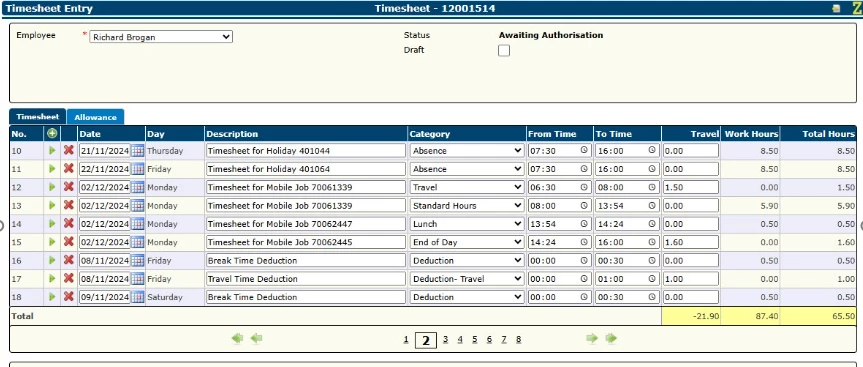Go to page 5
Image resolution: width=863 pixels, height=367 pixels.
click(474, 339)
